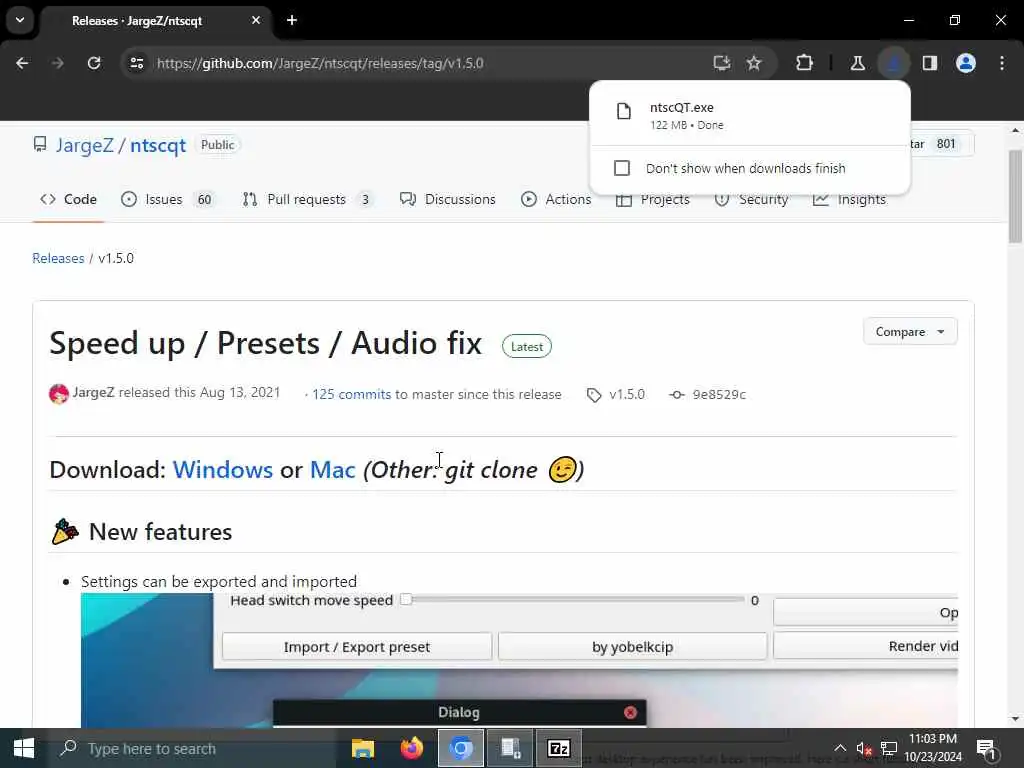This screenshot has height=768, width=1024.
Task: Download the Windows build
Action: 223,470
